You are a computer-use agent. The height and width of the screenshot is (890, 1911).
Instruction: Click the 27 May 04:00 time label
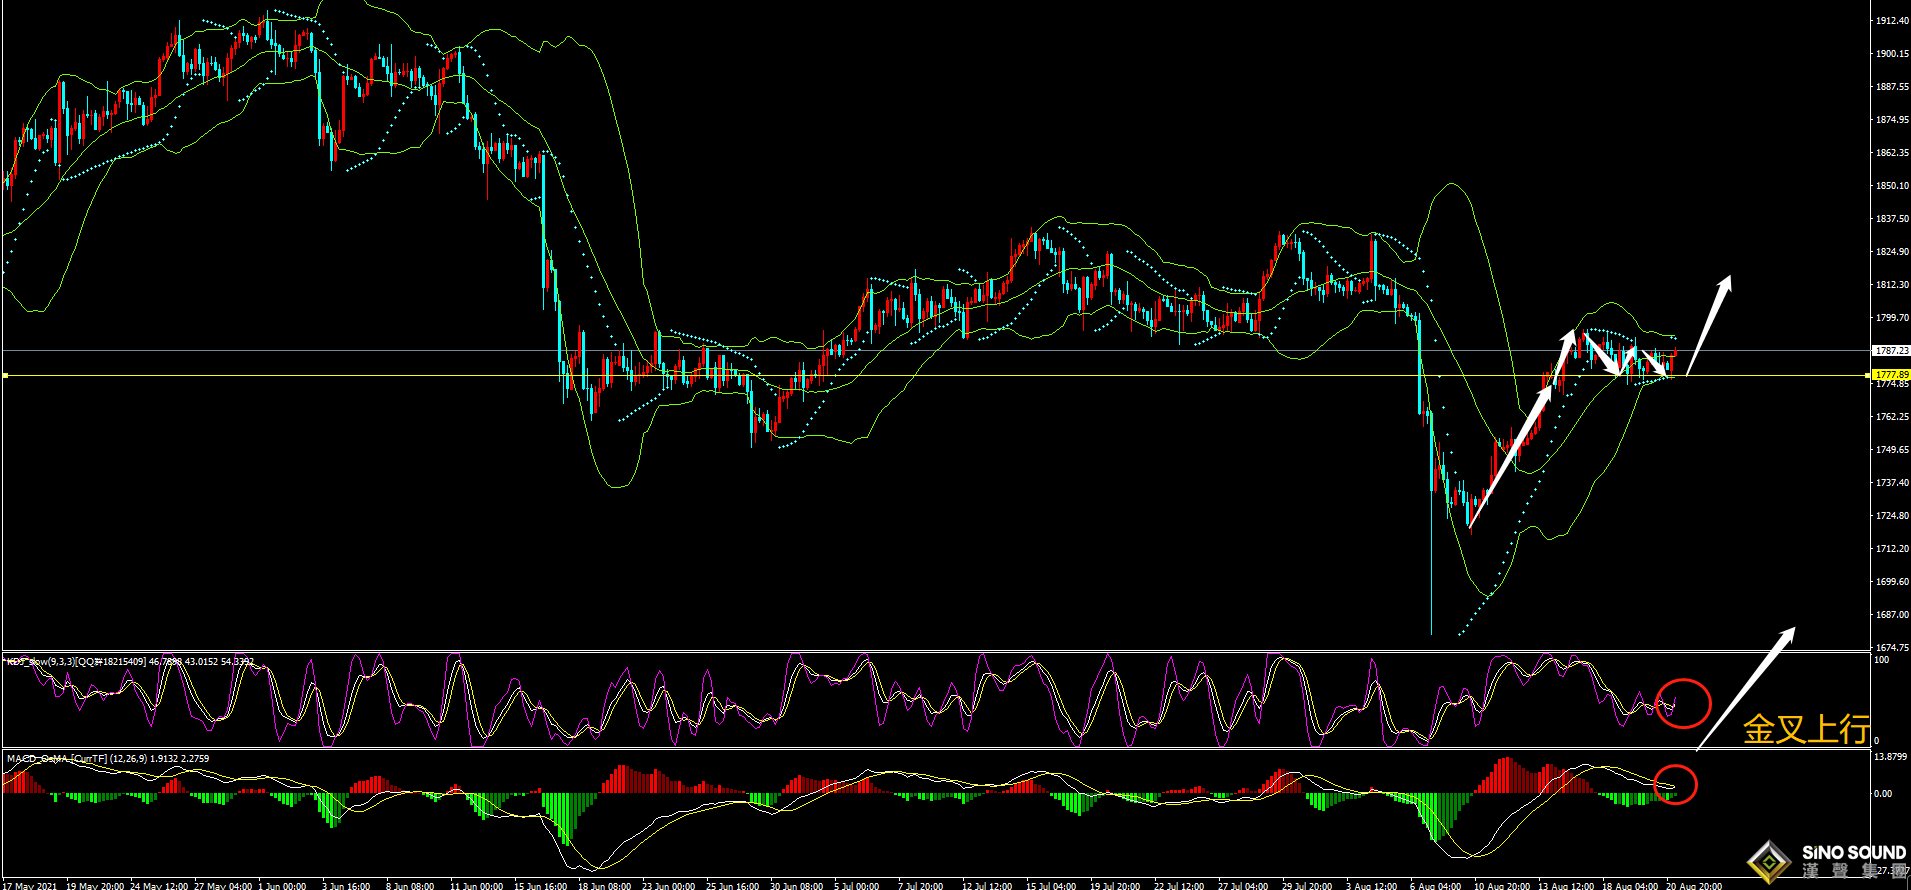(223, 885)
